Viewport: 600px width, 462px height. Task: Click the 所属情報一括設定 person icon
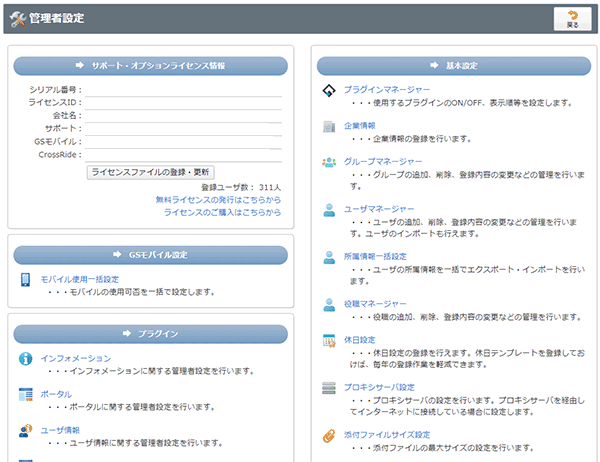point(329,258)
